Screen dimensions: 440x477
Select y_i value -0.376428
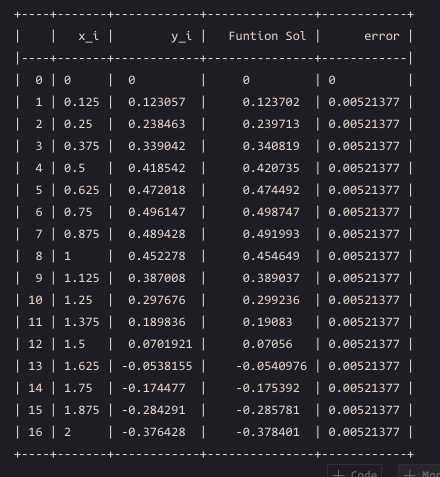click(153, 432)
